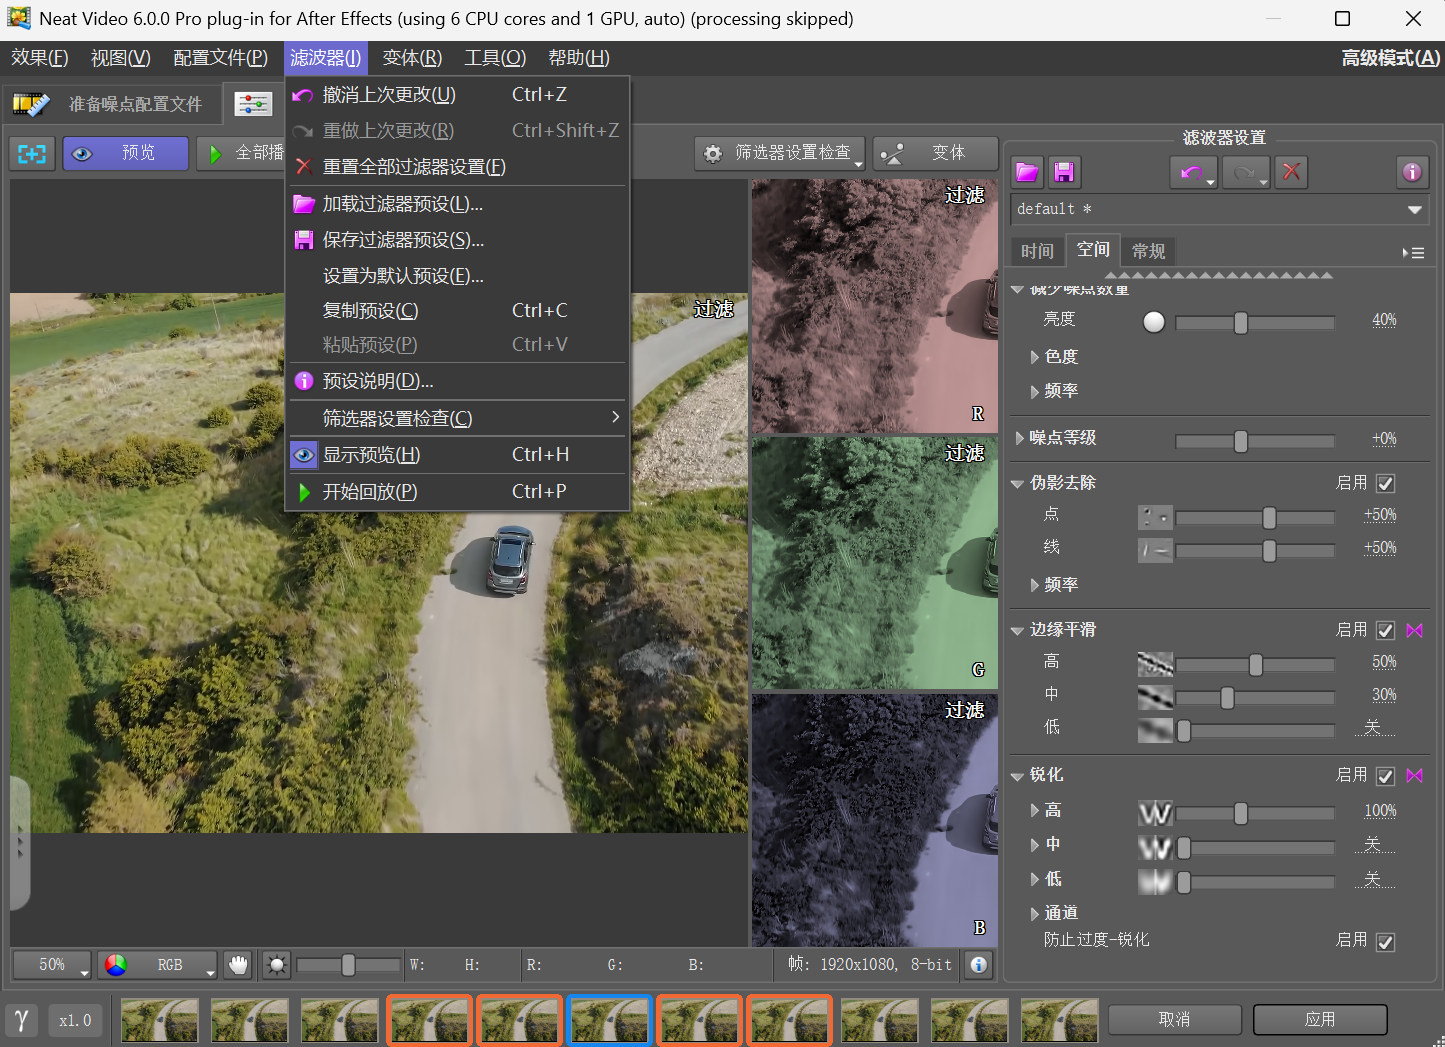The image size is (1445, 1047).
Task: Click the panel options menu icon
Action: coord(1414,253)
